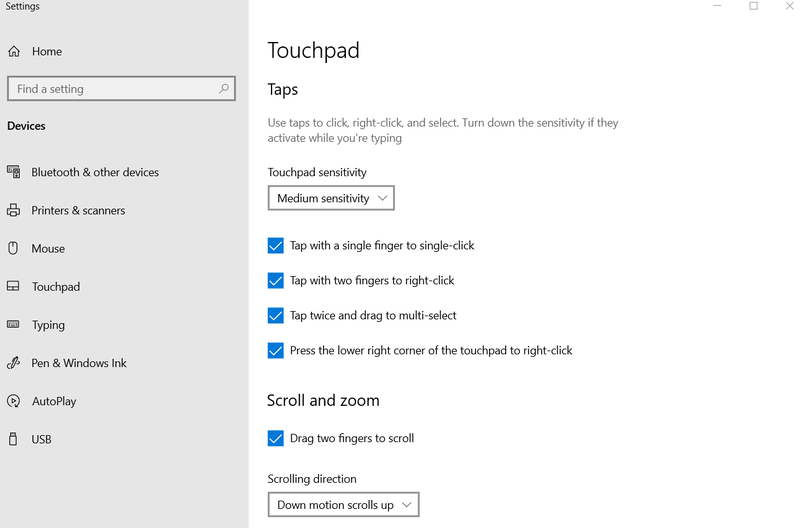Click the Scroll and zoom heading
The height and width of the screenshot is (528, 800).
[323, 400]
